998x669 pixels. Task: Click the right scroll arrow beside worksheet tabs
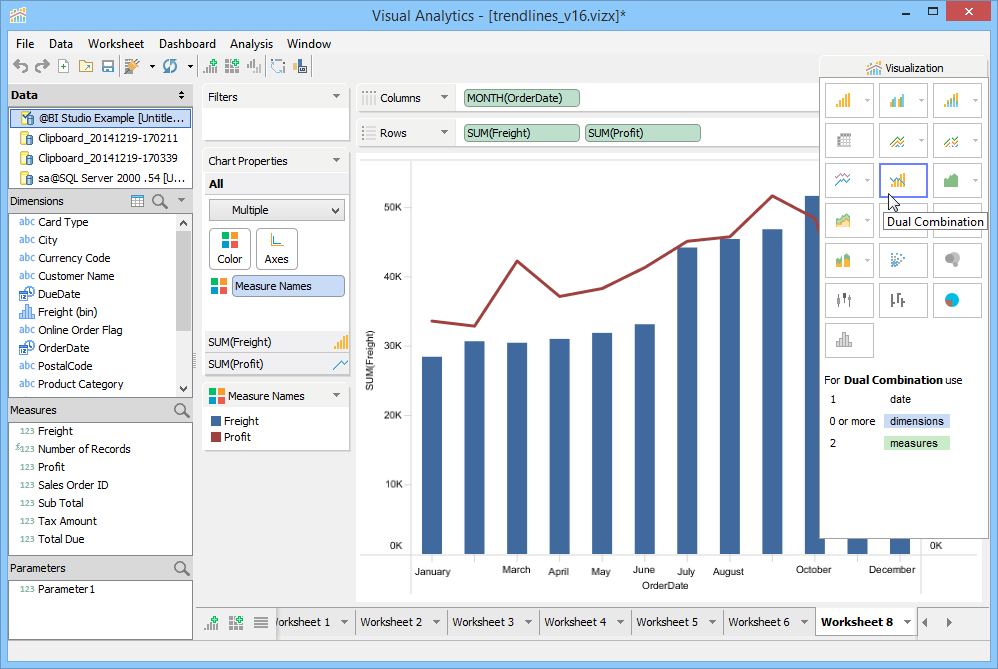pos(949,623)
